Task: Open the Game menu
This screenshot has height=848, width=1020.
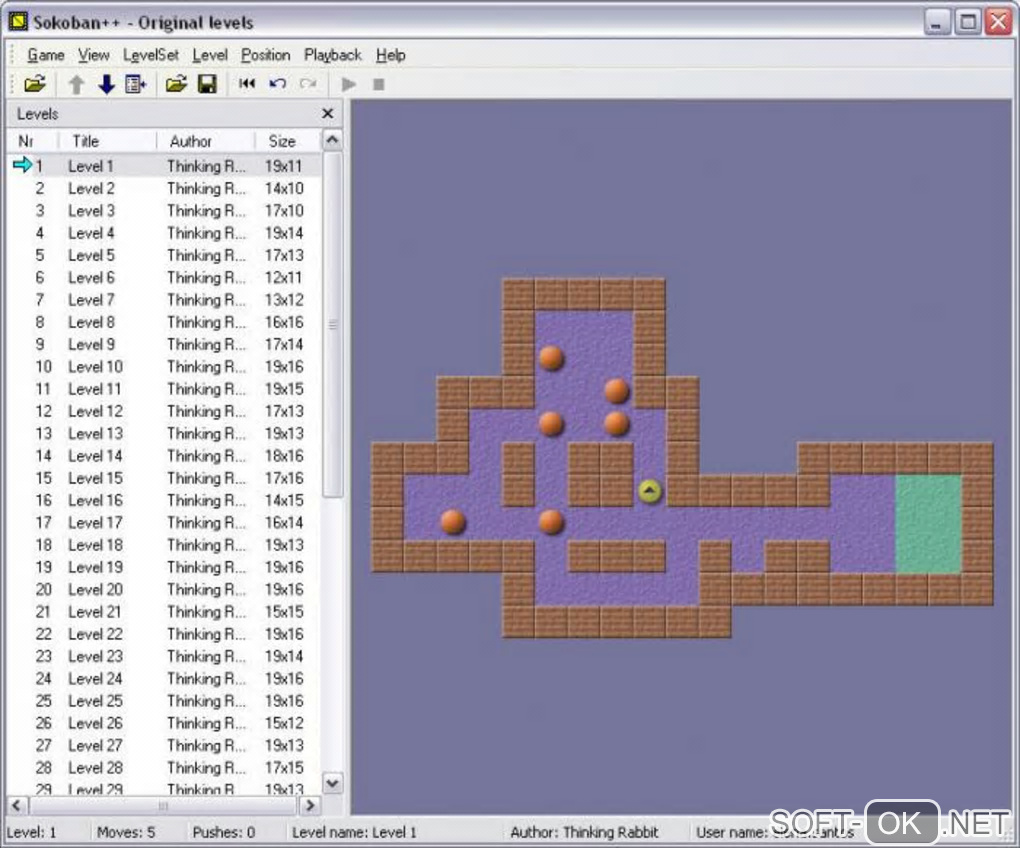Action: (x=46, y=55)
